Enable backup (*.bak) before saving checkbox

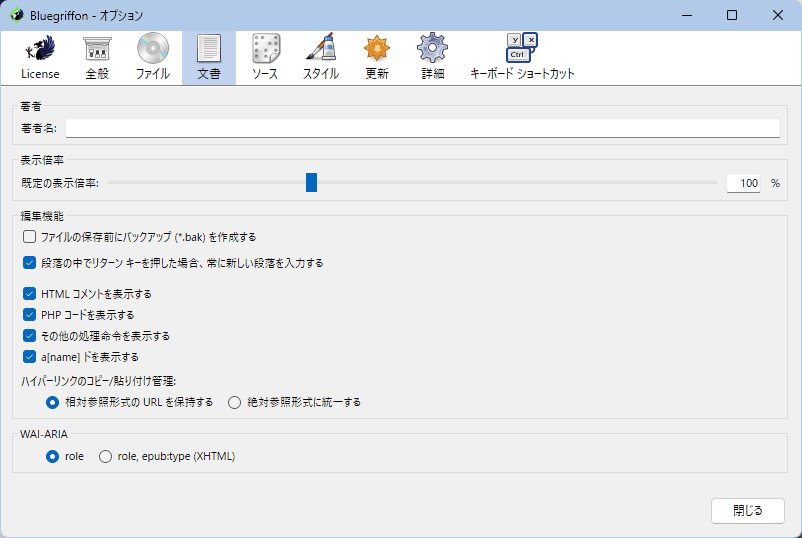[x=29, y=237]
